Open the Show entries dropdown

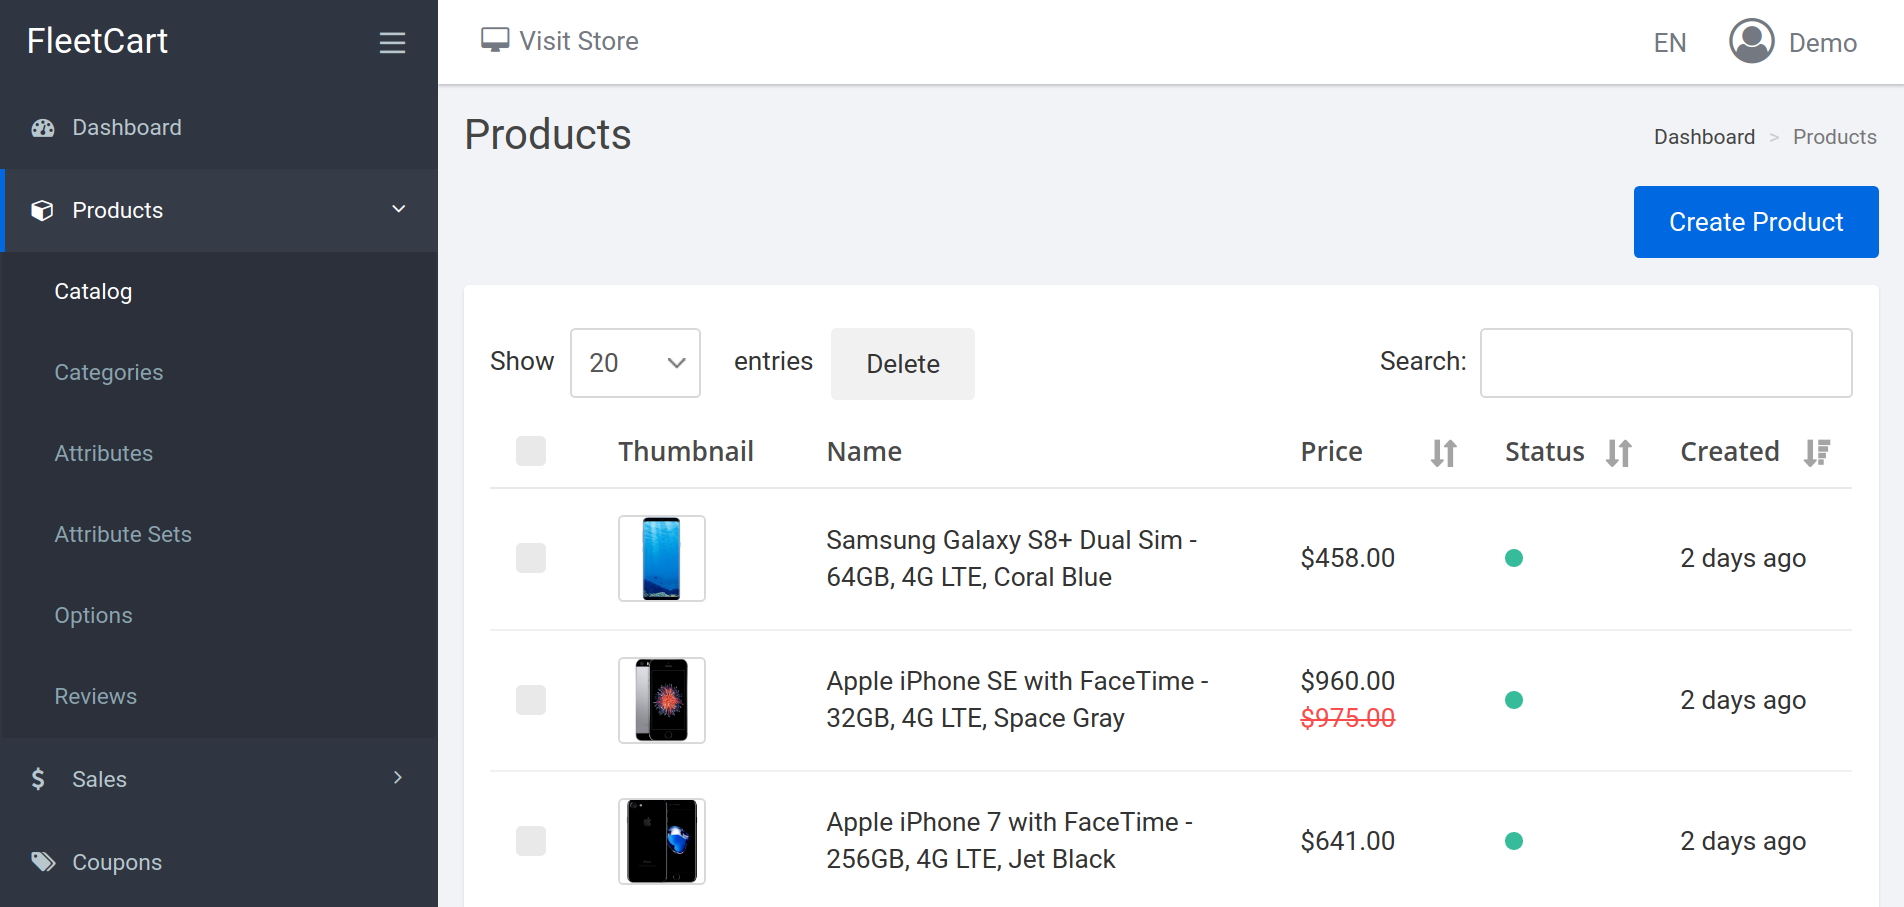(x=635, y=363)
